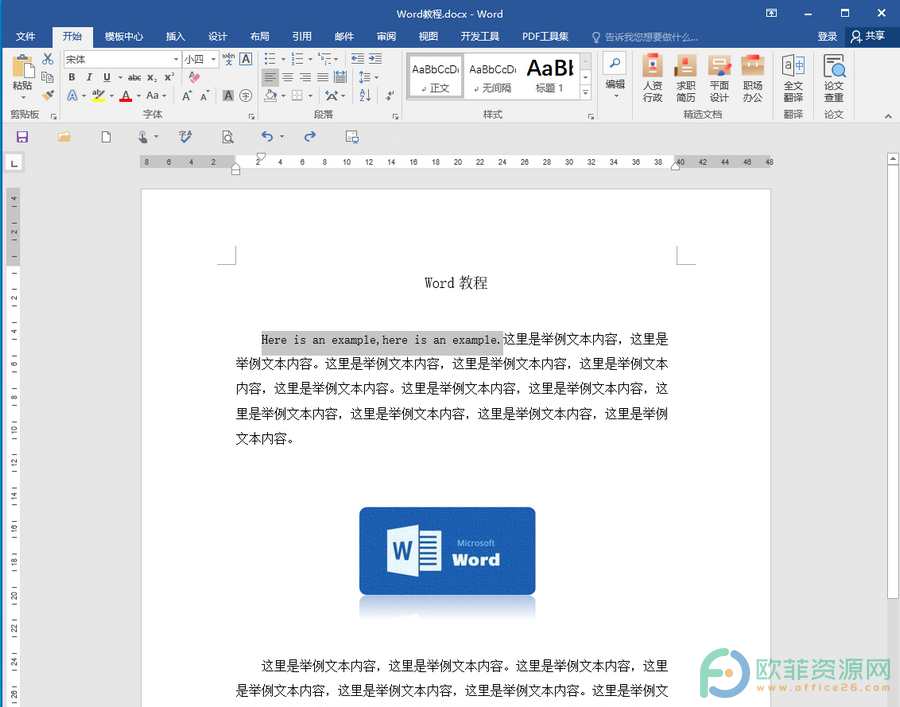Toggle bold formatting
Viewport: 900px width, 707px height.
(72, 77)
